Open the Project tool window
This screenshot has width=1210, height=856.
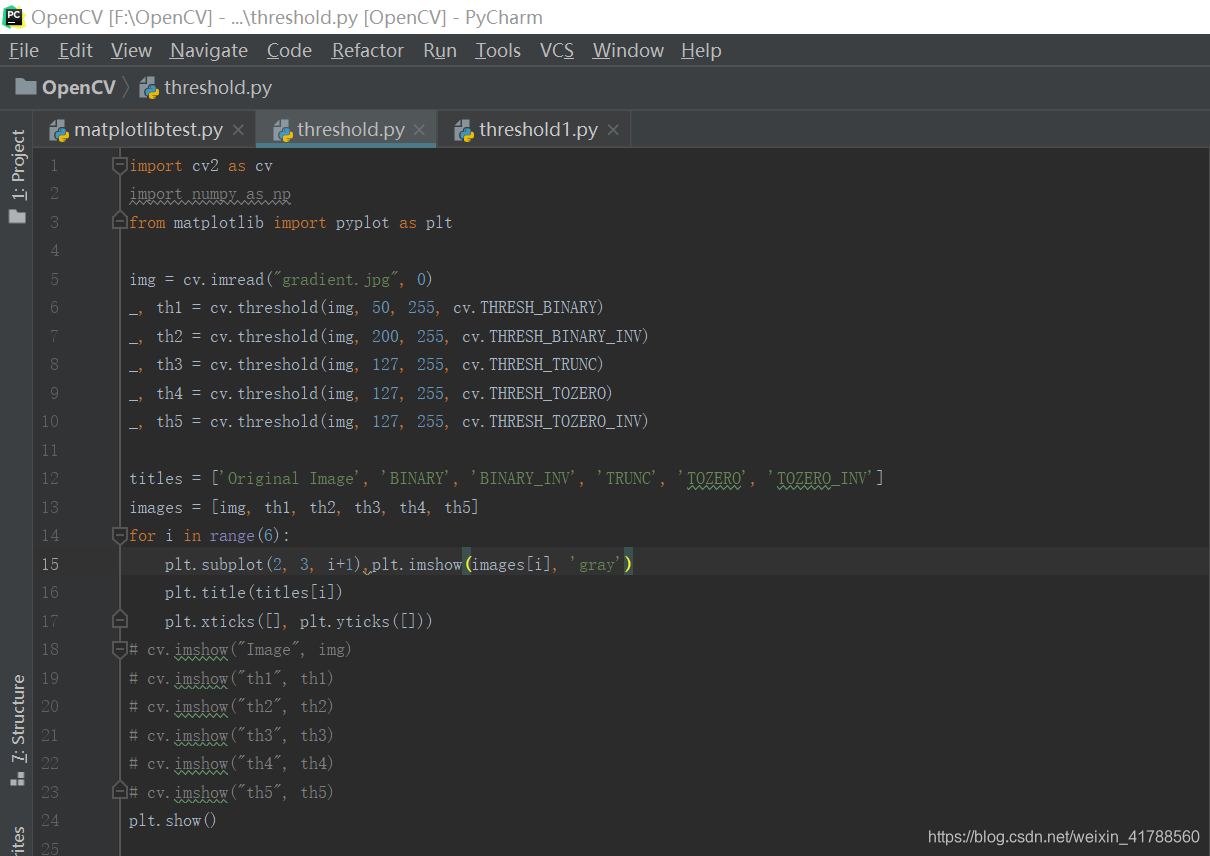(x=17, y=176)
